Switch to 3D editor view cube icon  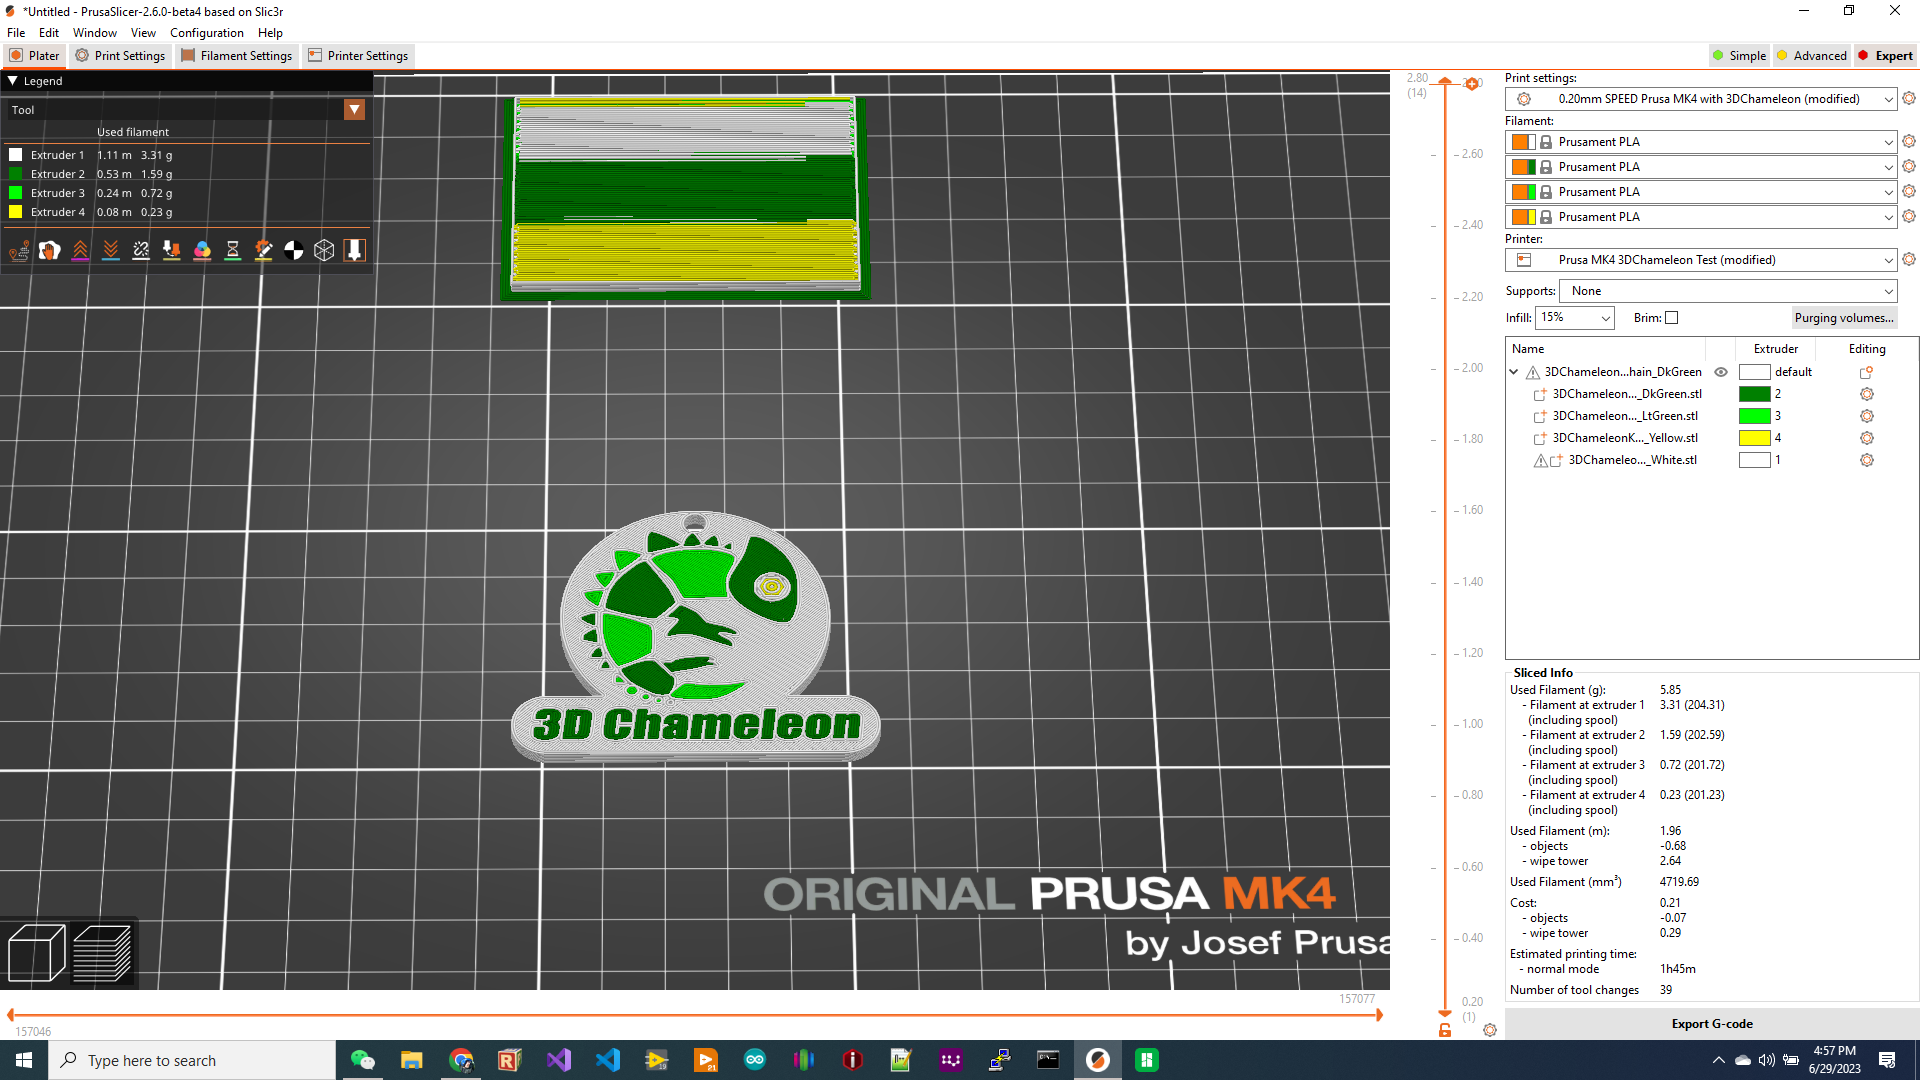36,953
